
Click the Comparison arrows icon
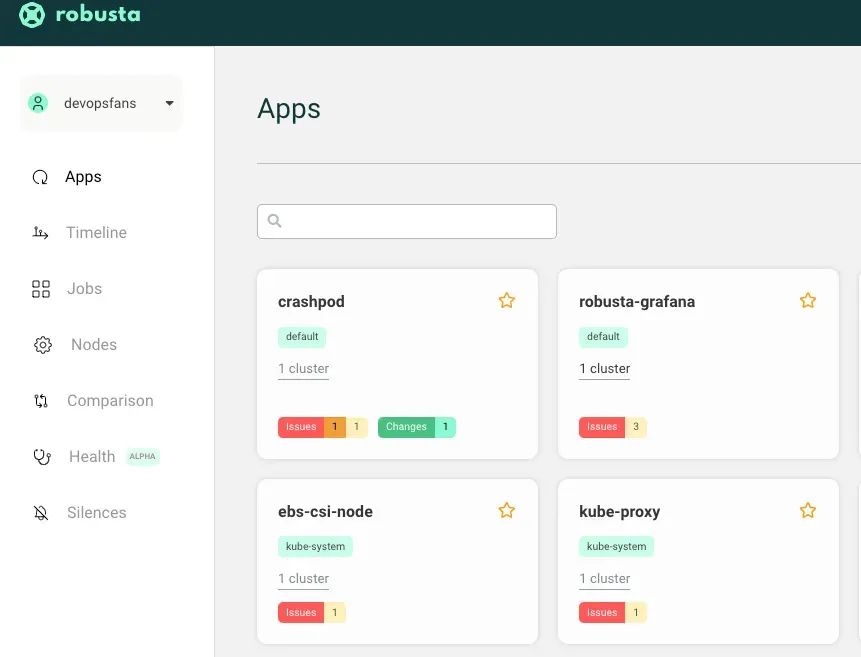(41, 401)
